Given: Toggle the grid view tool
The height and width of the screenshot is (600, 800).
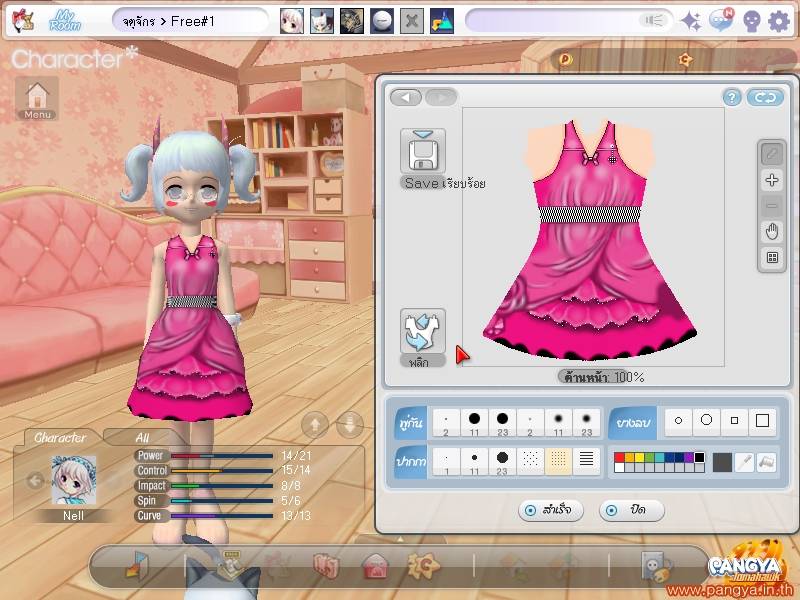Looking at the screenshot, I should 771,258.
